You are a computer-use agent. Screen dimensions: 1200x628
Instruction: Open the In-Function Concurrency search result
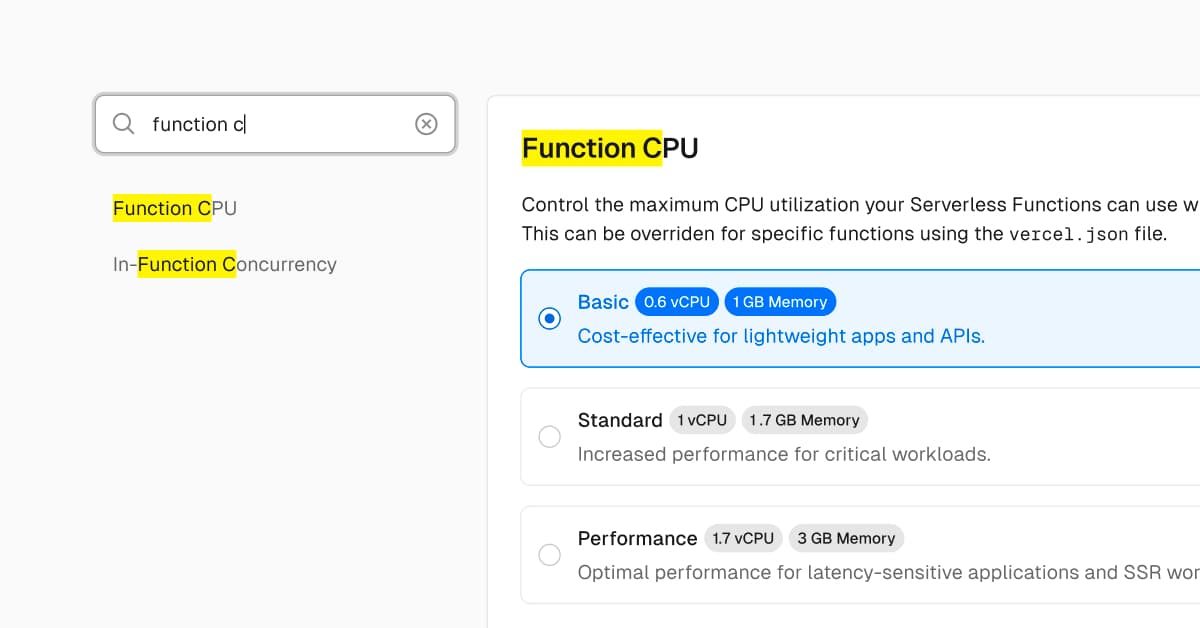[x=225, y=264]
